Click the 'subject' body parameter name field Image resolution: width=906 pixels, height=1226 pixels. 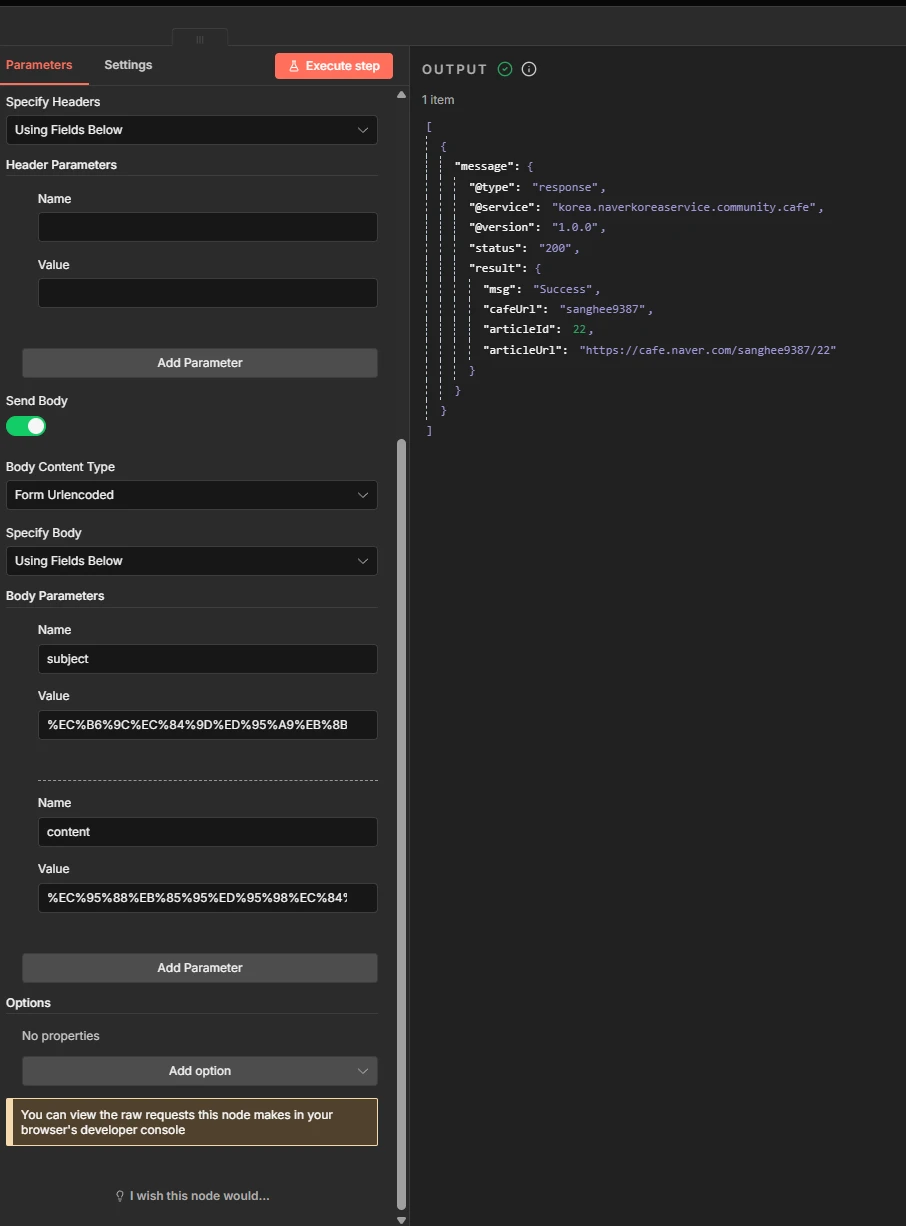coord(207,659)
